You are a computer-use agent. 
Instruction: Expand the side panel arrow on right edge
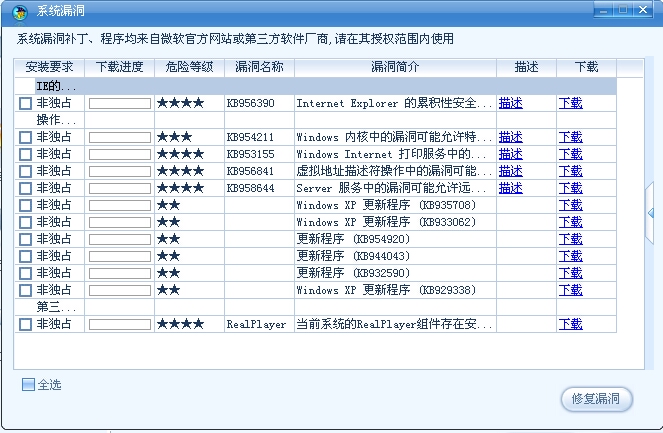click(x=651, y=213)
